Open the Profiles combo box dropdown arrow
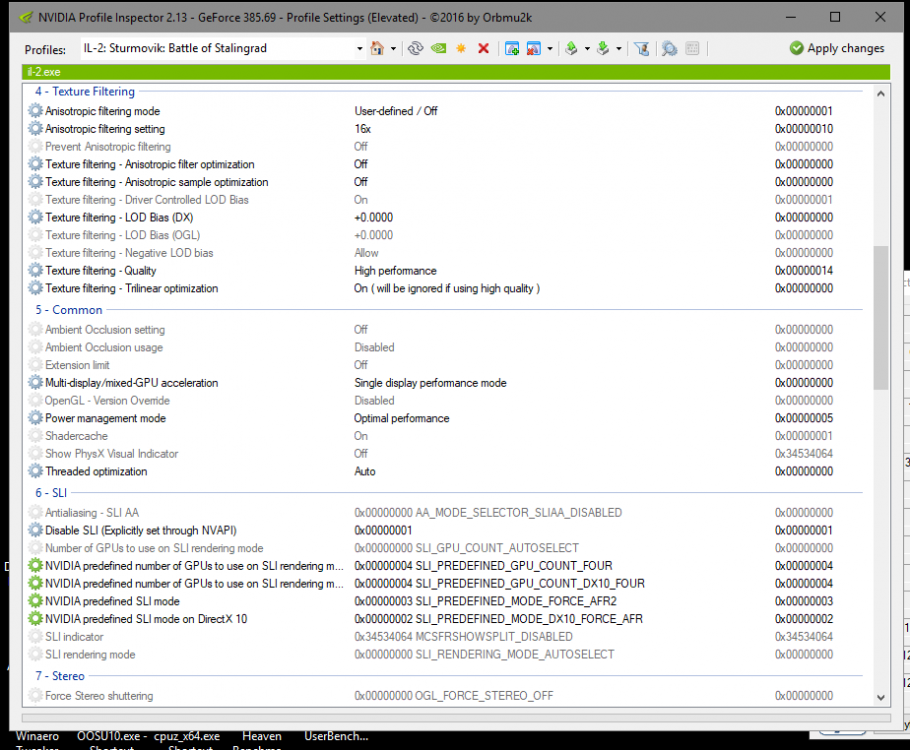The width and height of the screenshot is (910, 750). (360, 49)
